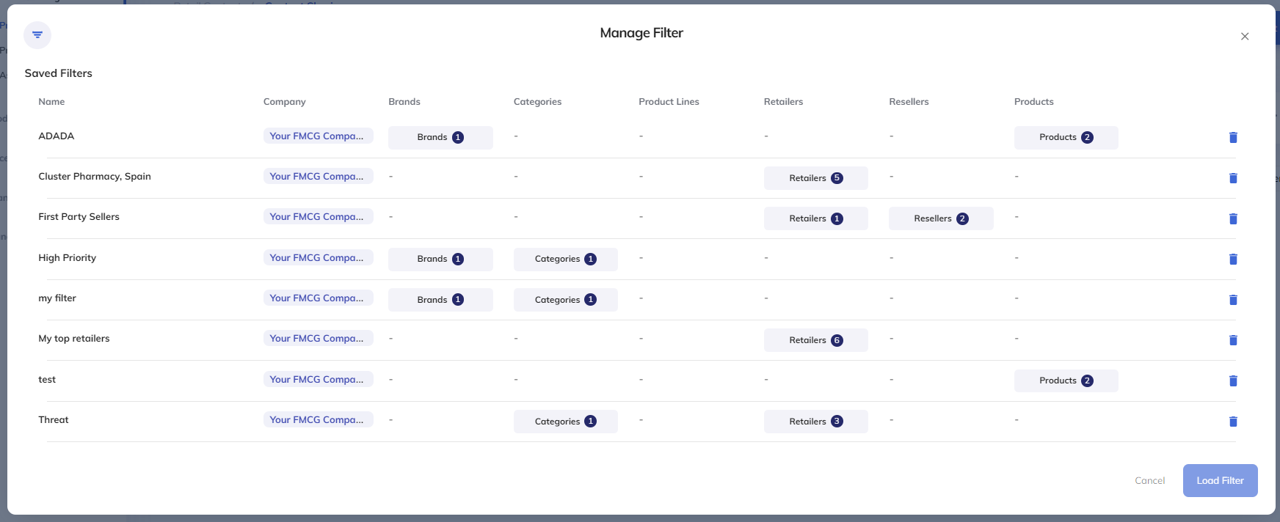The width and height of the screenshot is (1280, 522).
Task: Open Retailers chip for My top retailers
Action: [816, 340]
